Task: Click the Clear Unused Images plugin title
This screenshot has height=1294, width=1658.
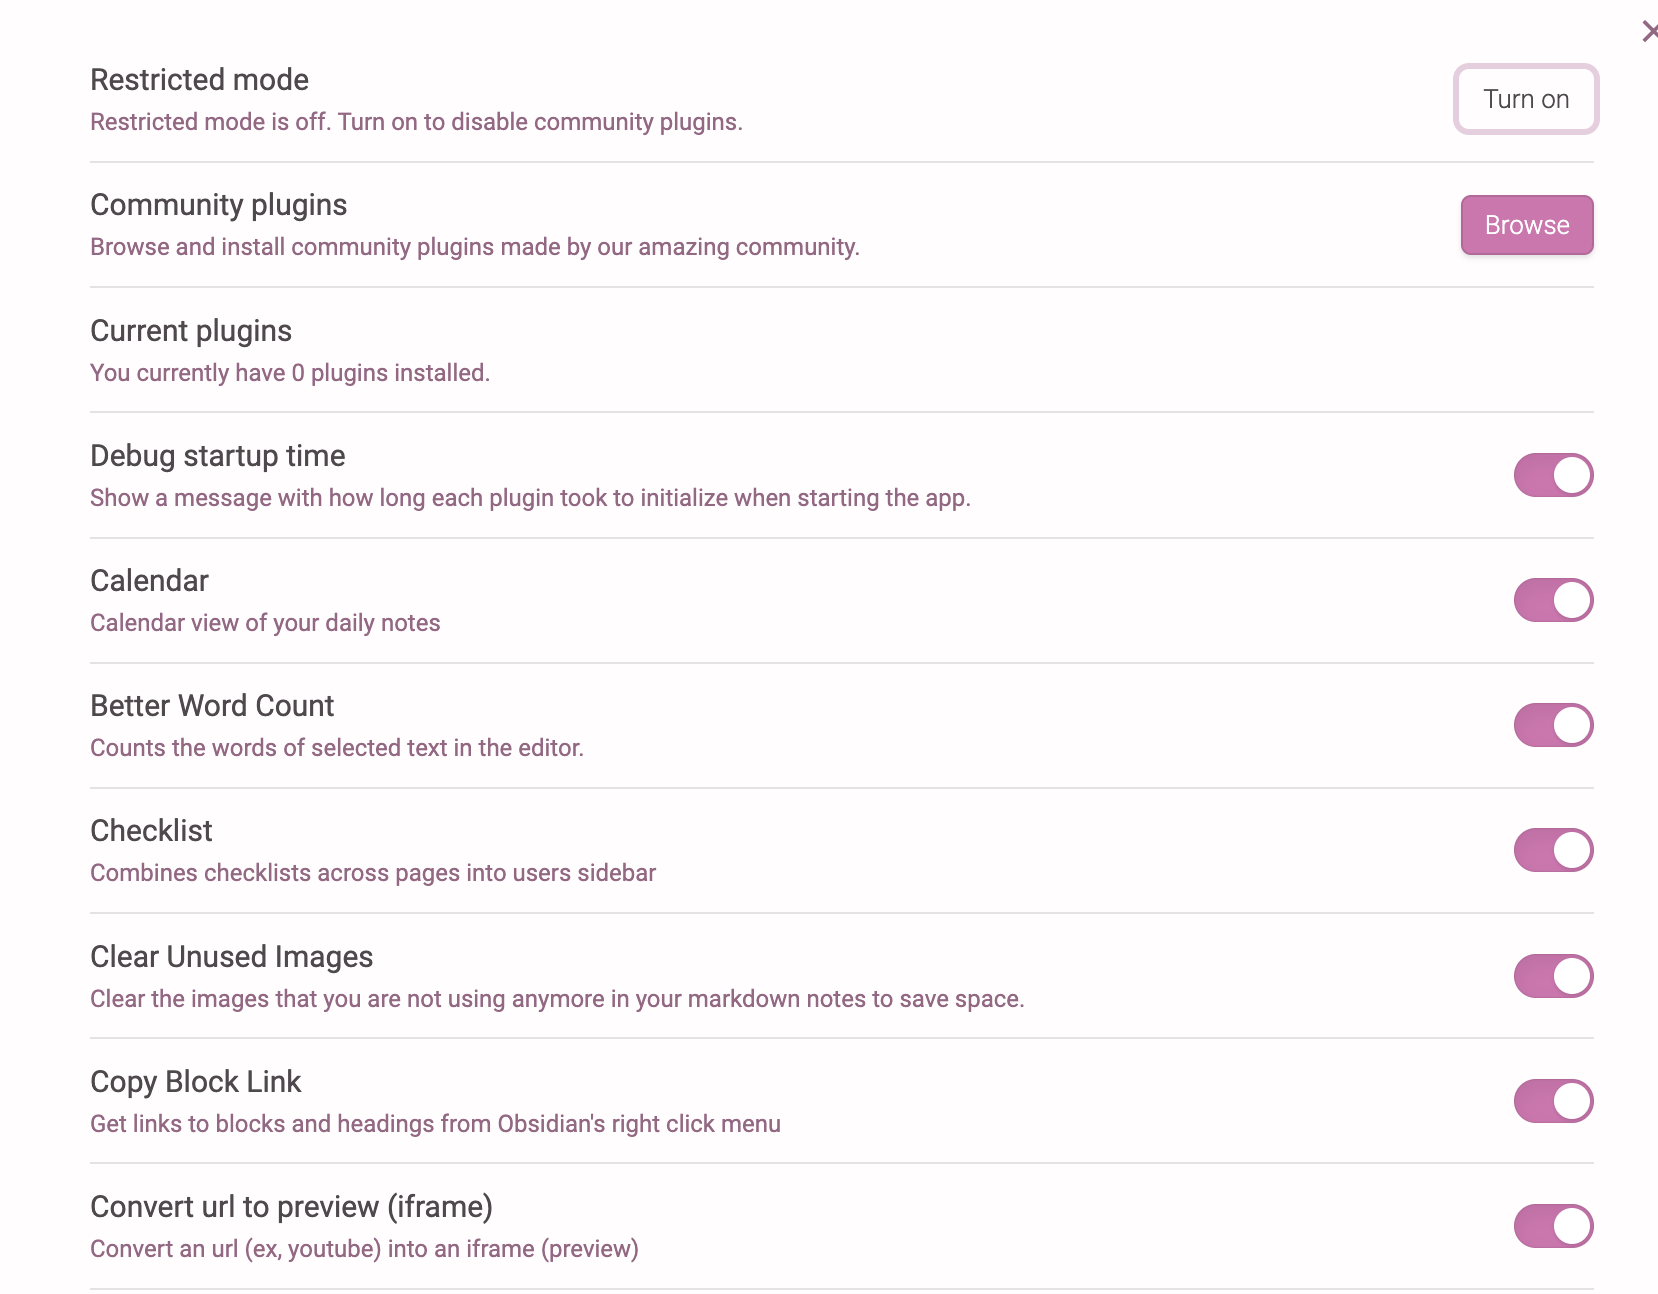Action: pyautogui.click(x=231, y=957)
